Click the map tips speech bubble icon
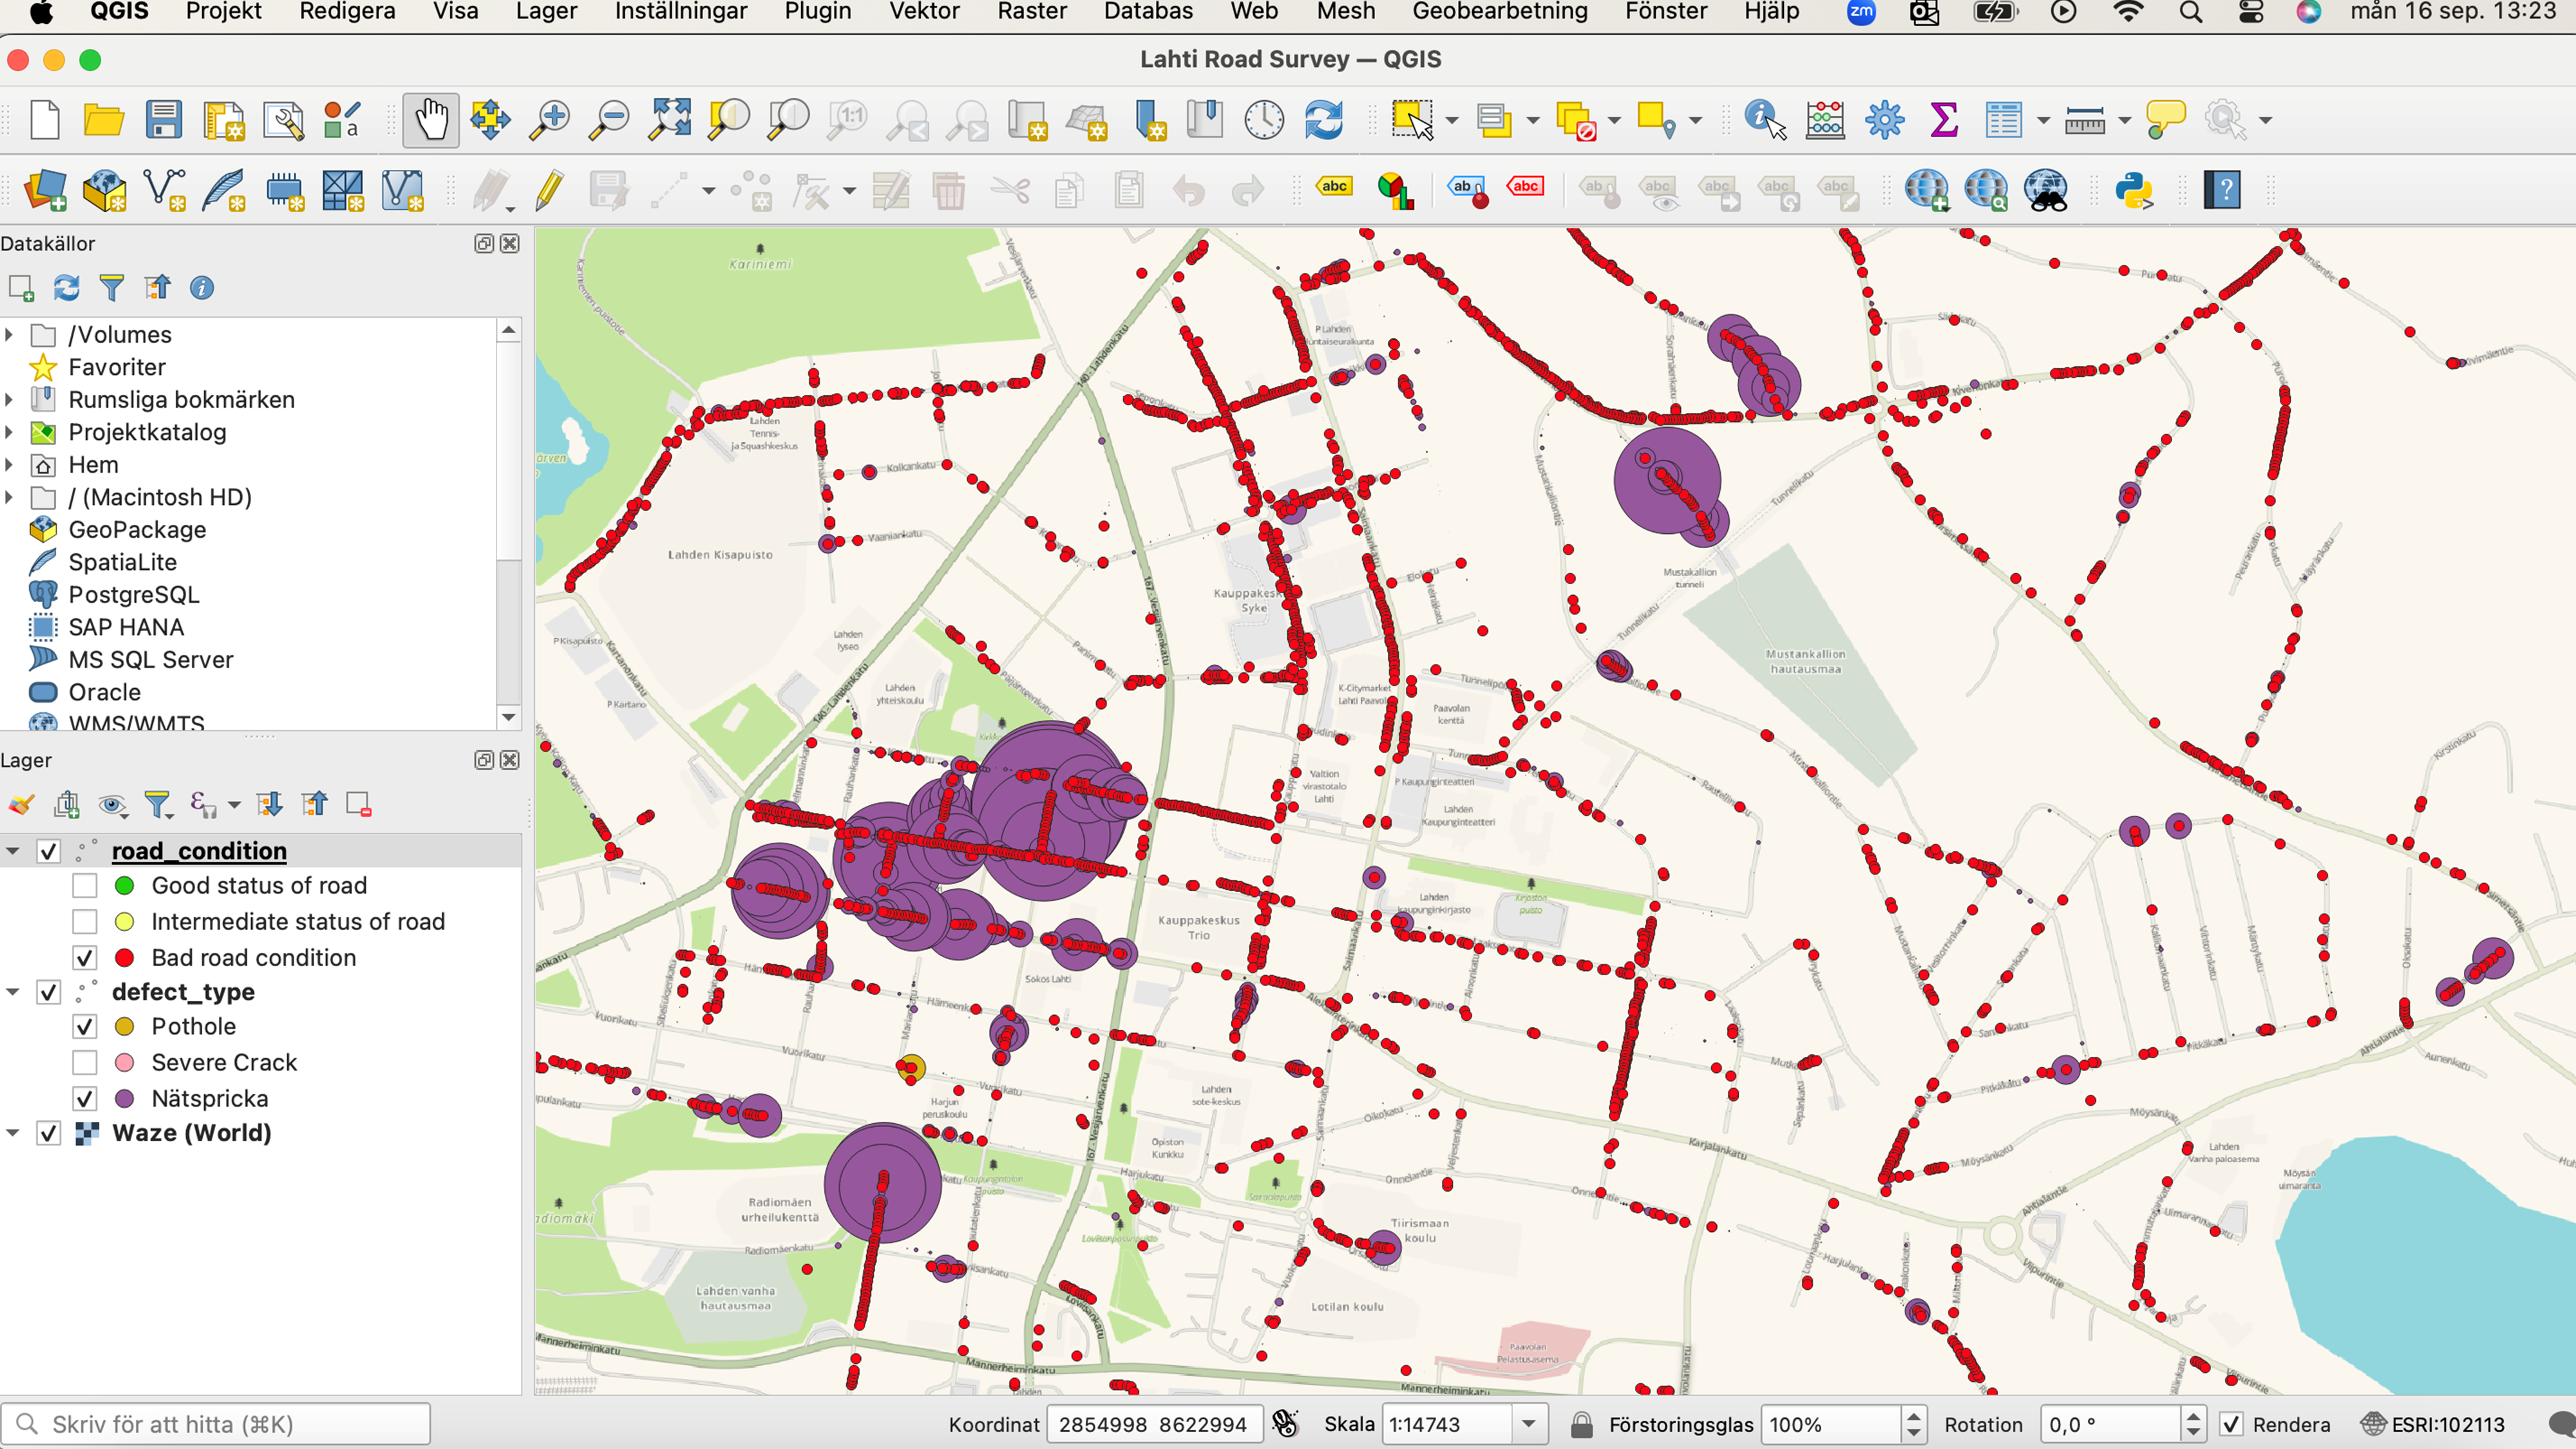 click(2166, 120)
